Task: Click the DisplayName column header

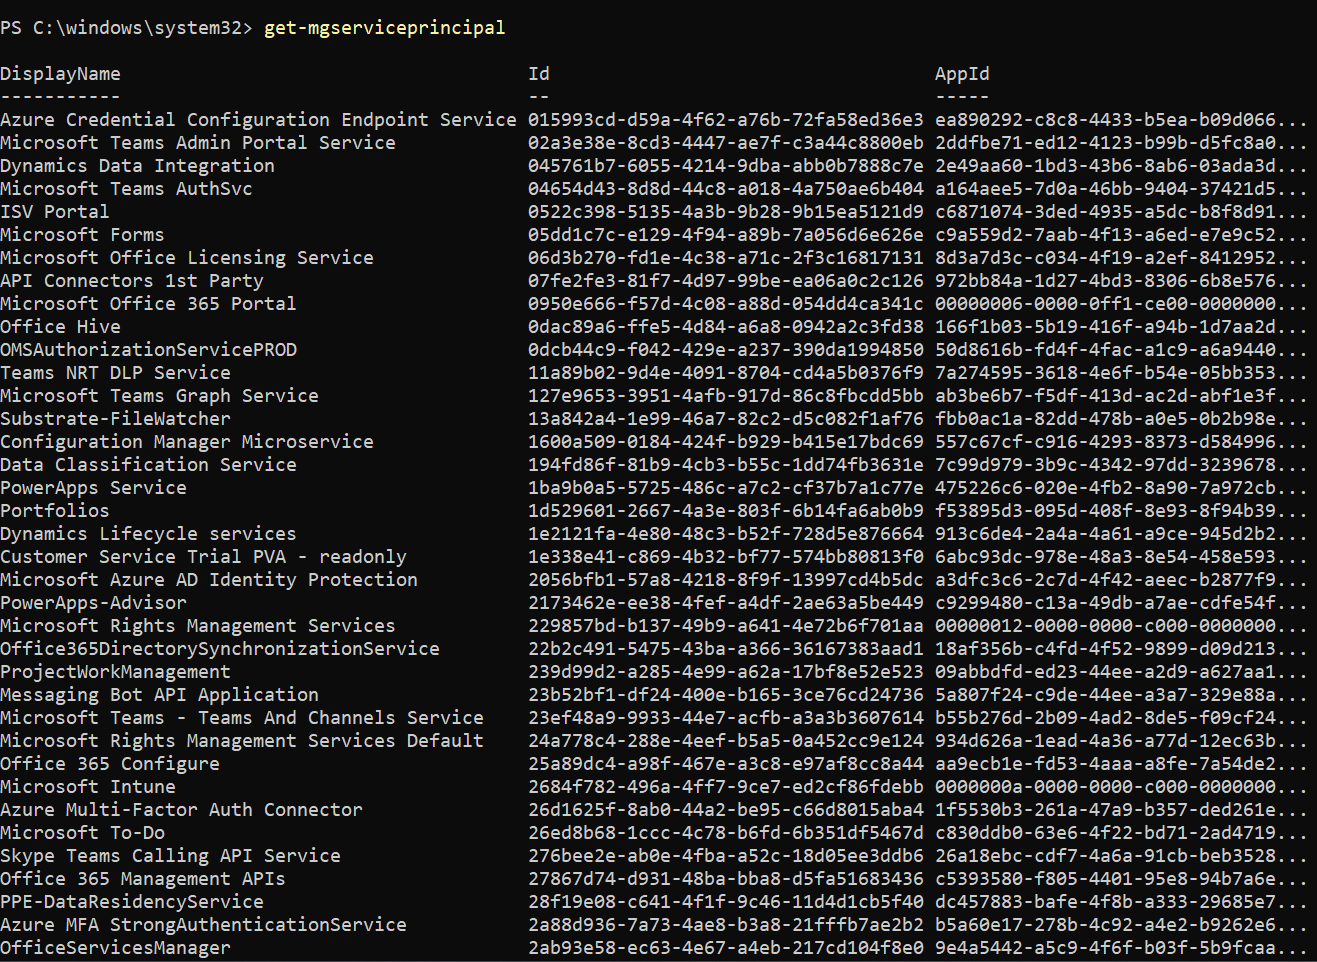Action: [60, 73]
